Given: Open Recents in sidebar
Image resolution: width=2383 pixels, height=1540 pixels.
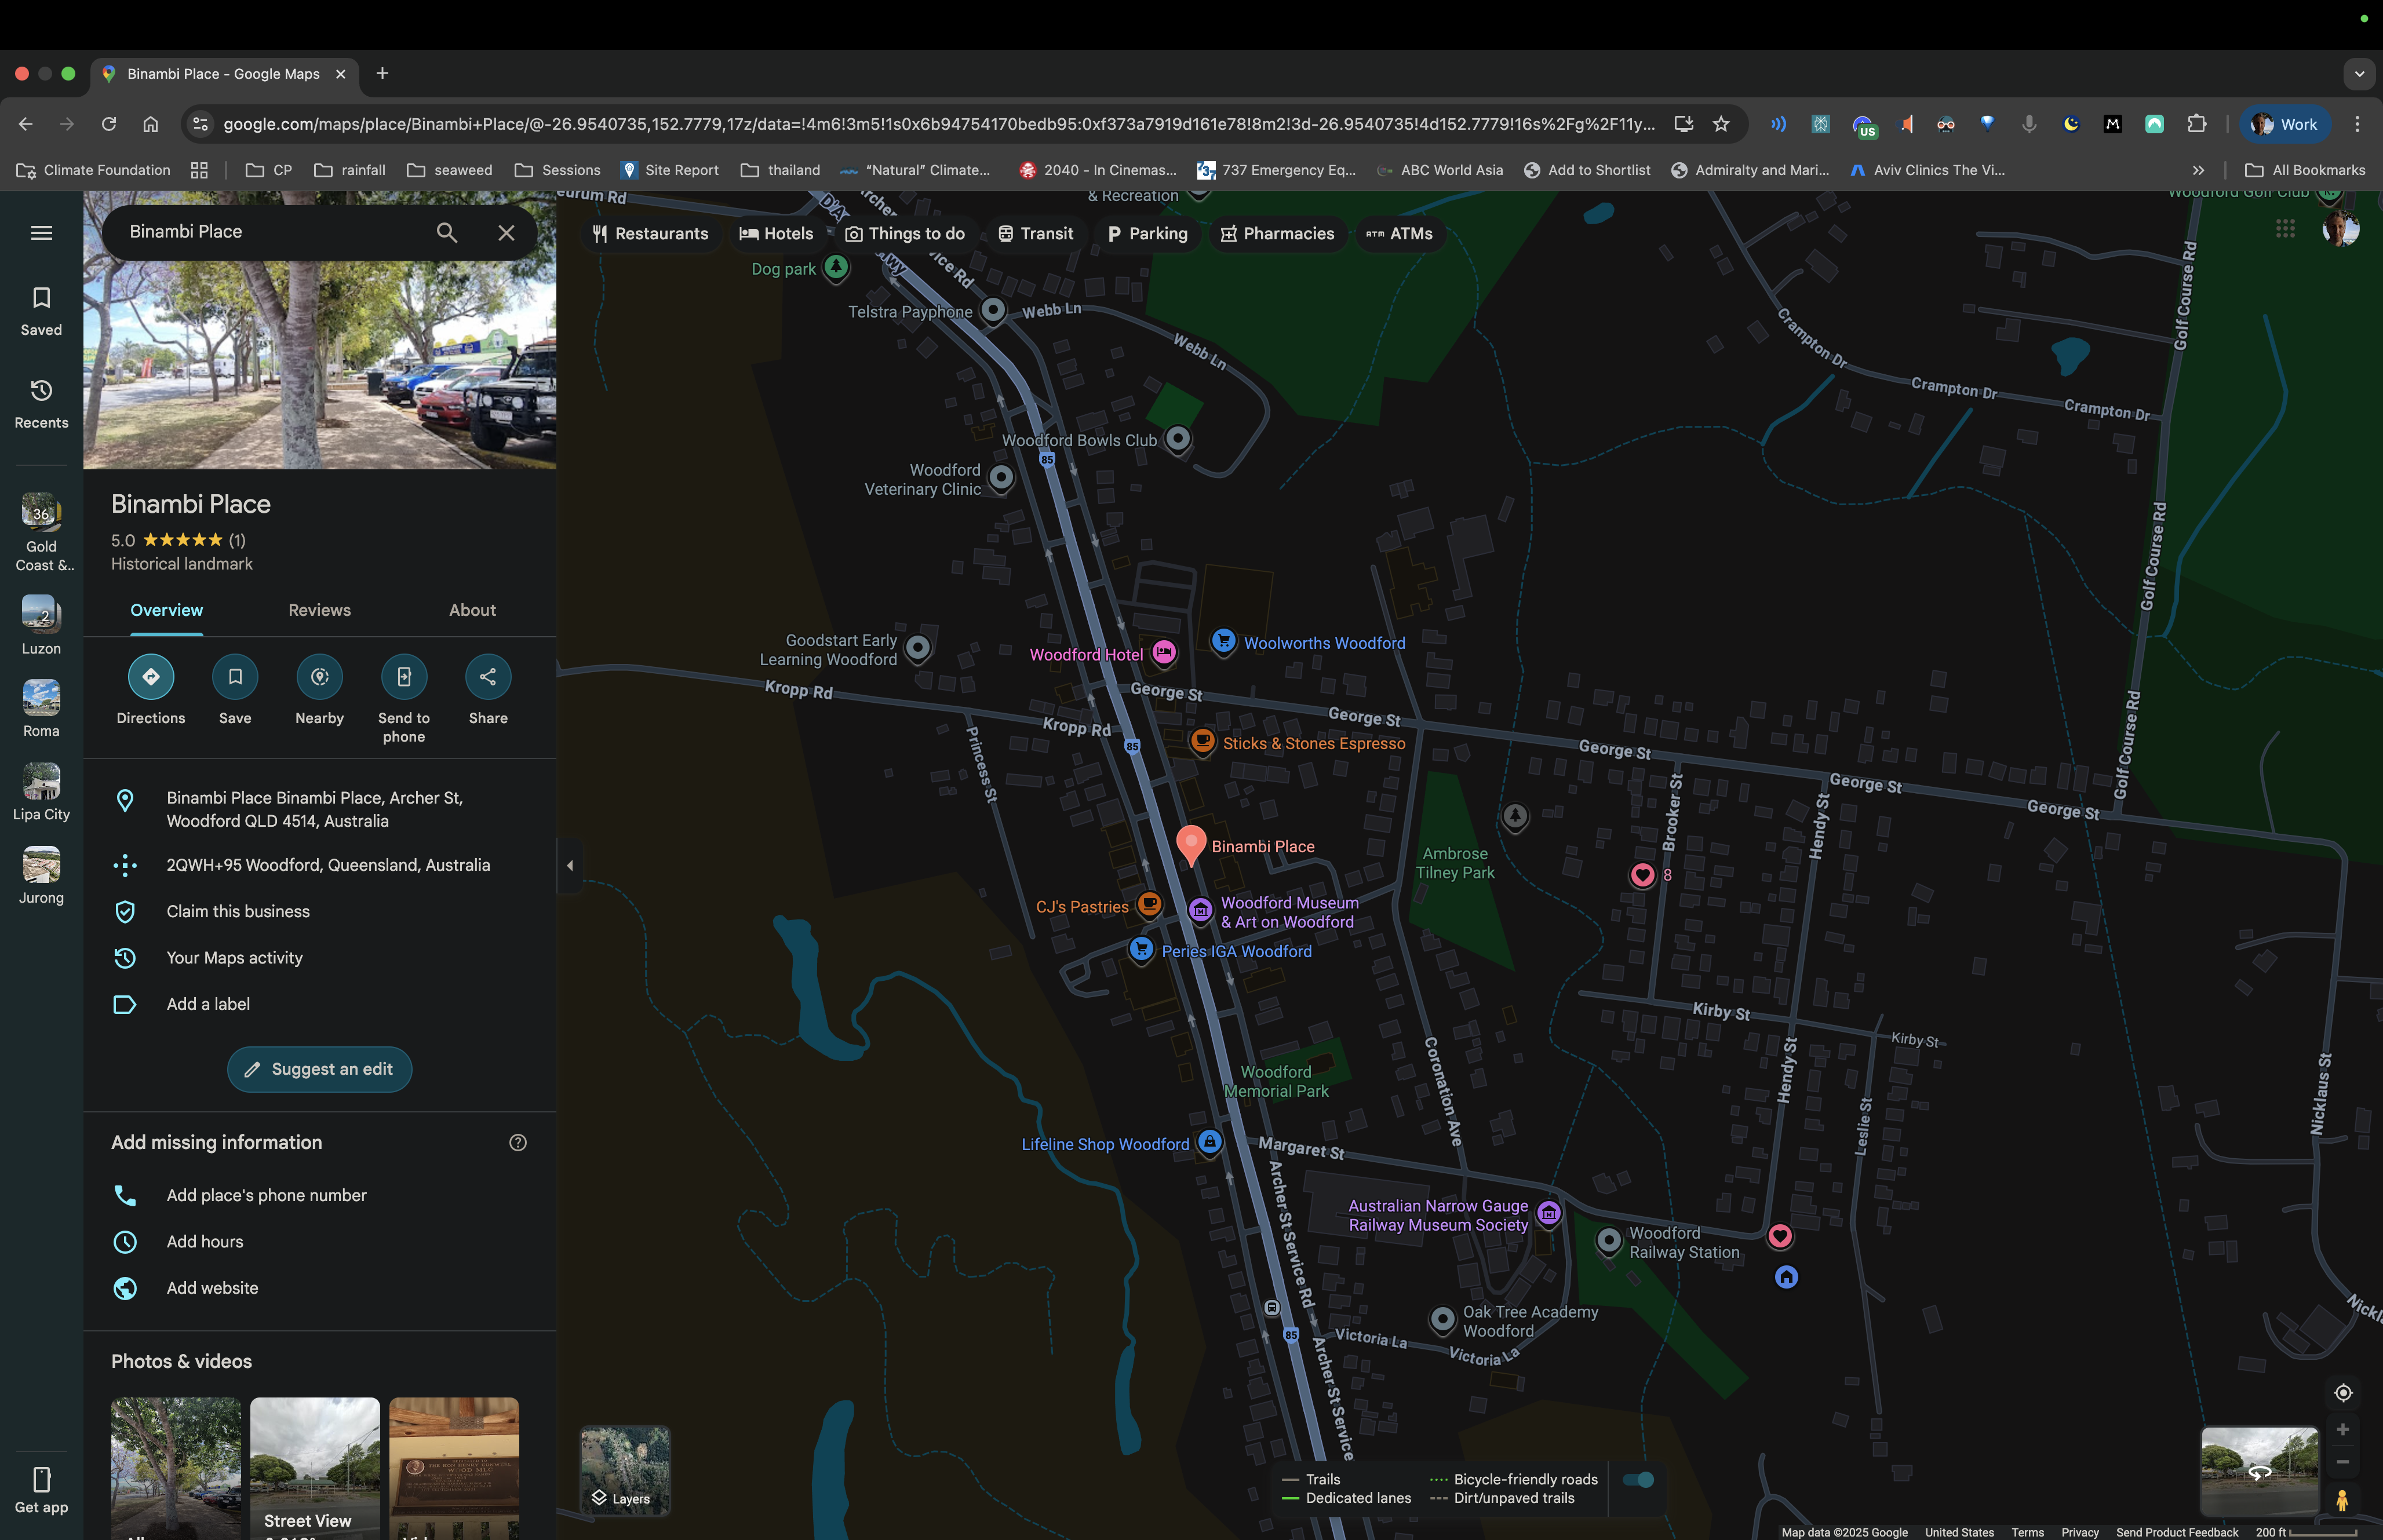Looking at the screenshot, I should coord(41,404).
